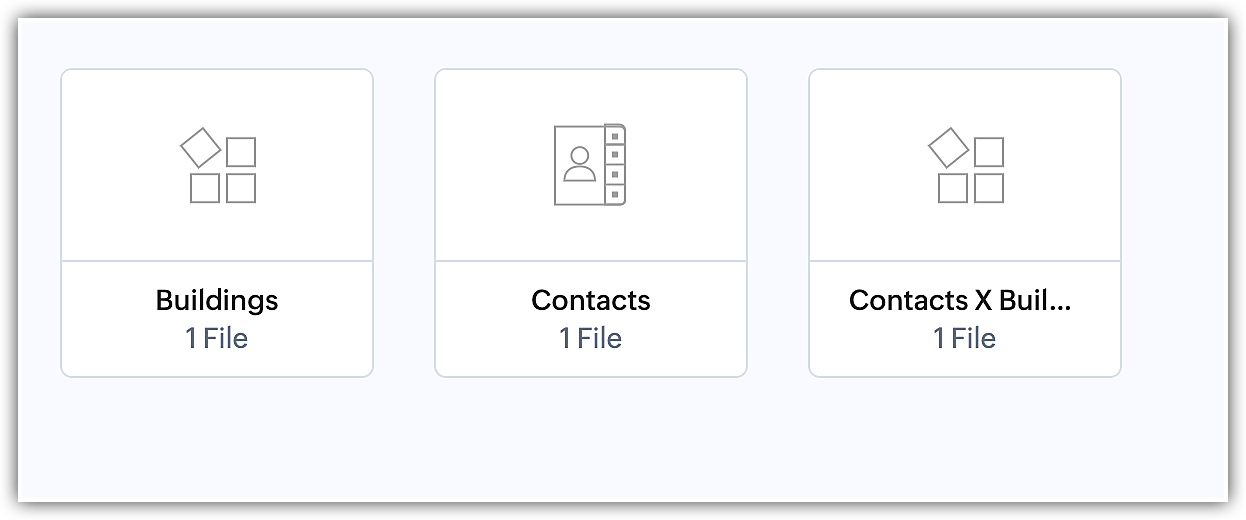The width and height of the screenshot is (1246, 520).
Task: Click "1 File" under Buildings
Action: [x=216, y=338]
